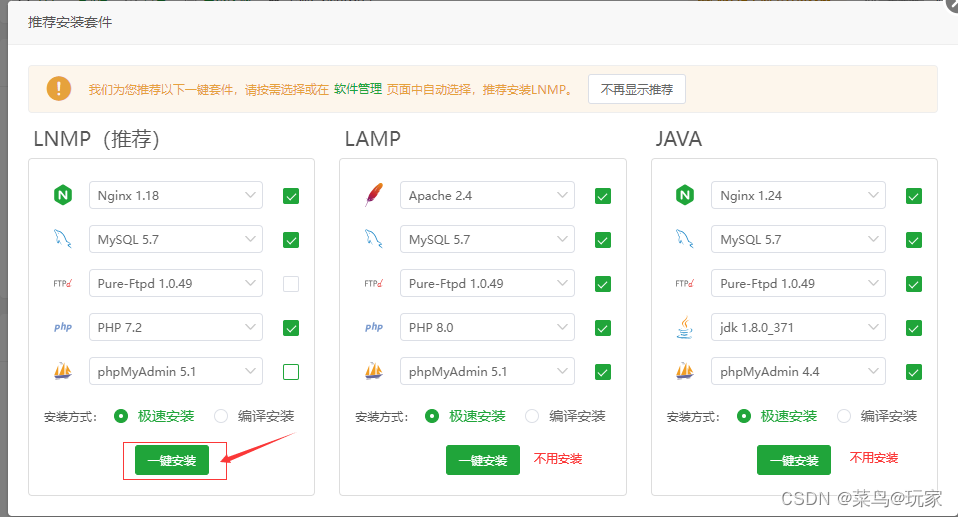Click the Pure-Ftpd FTP icon in LNMP

coord(63,284)
